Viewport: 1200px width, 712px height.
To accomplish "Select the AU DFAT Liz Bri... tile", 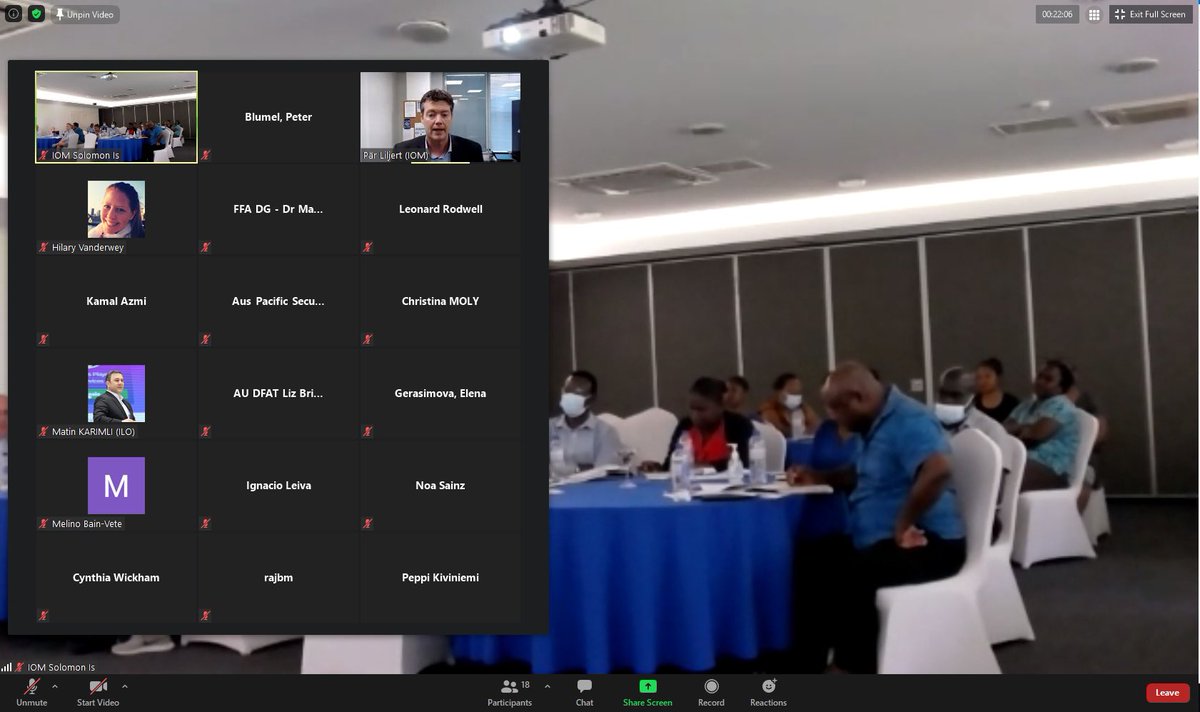I will click(x=278, y=393).
